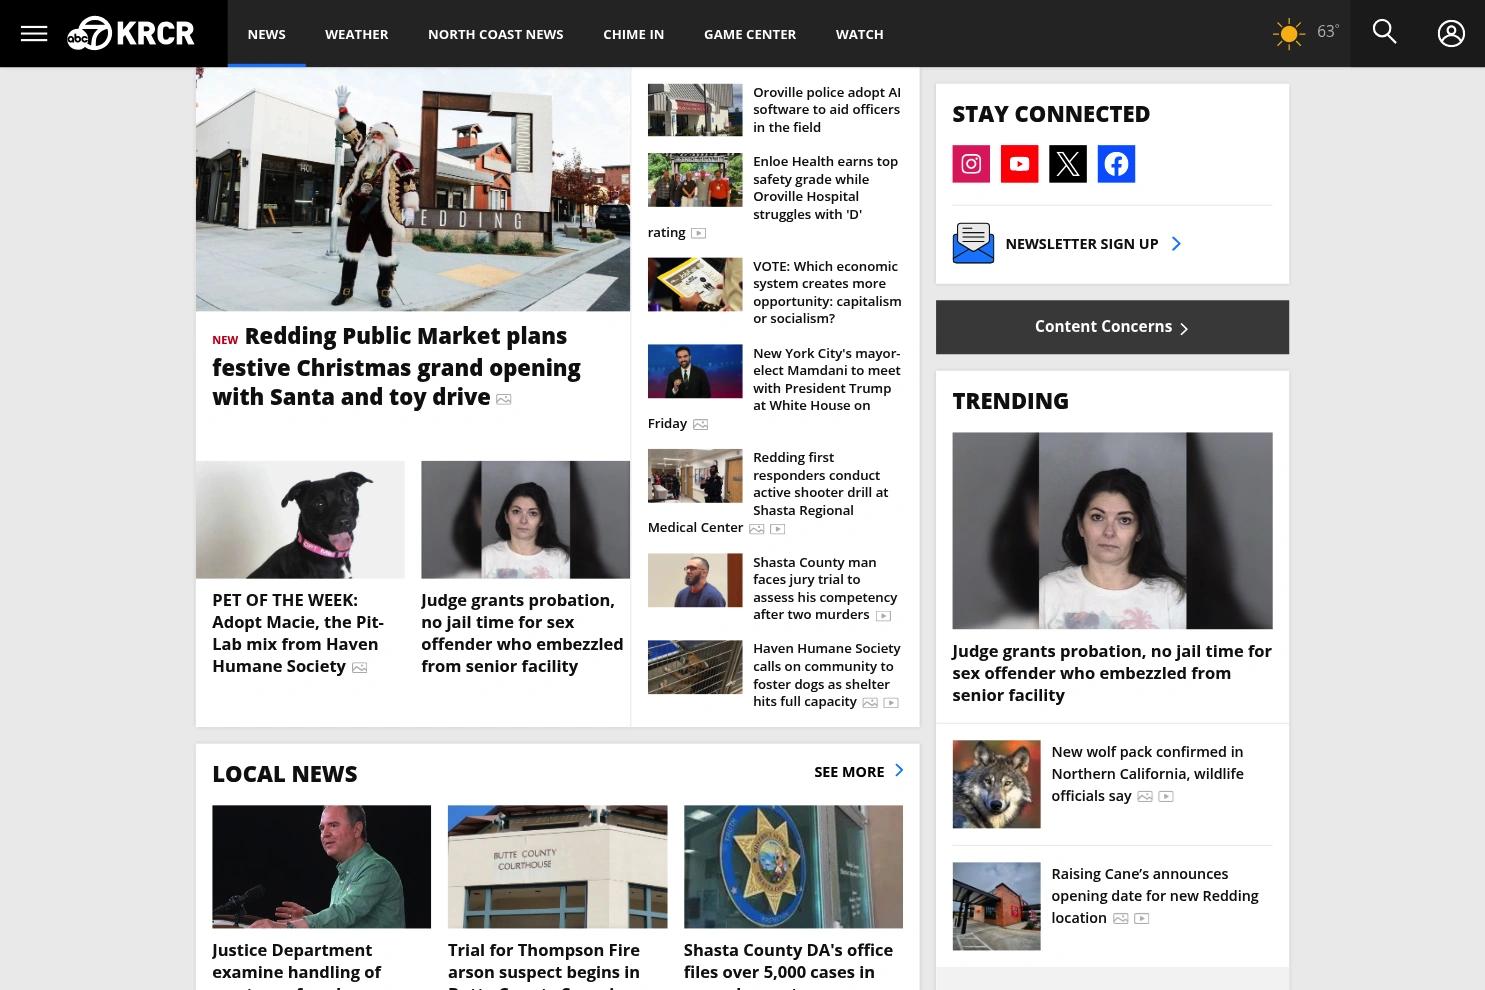
Task: Open the shelter dog kennel thumbnail
Action: (695, 667)
